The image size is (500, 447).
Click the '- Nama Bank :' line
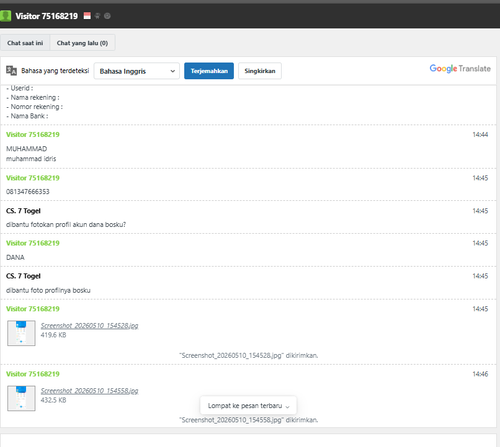tap(27, 116)
